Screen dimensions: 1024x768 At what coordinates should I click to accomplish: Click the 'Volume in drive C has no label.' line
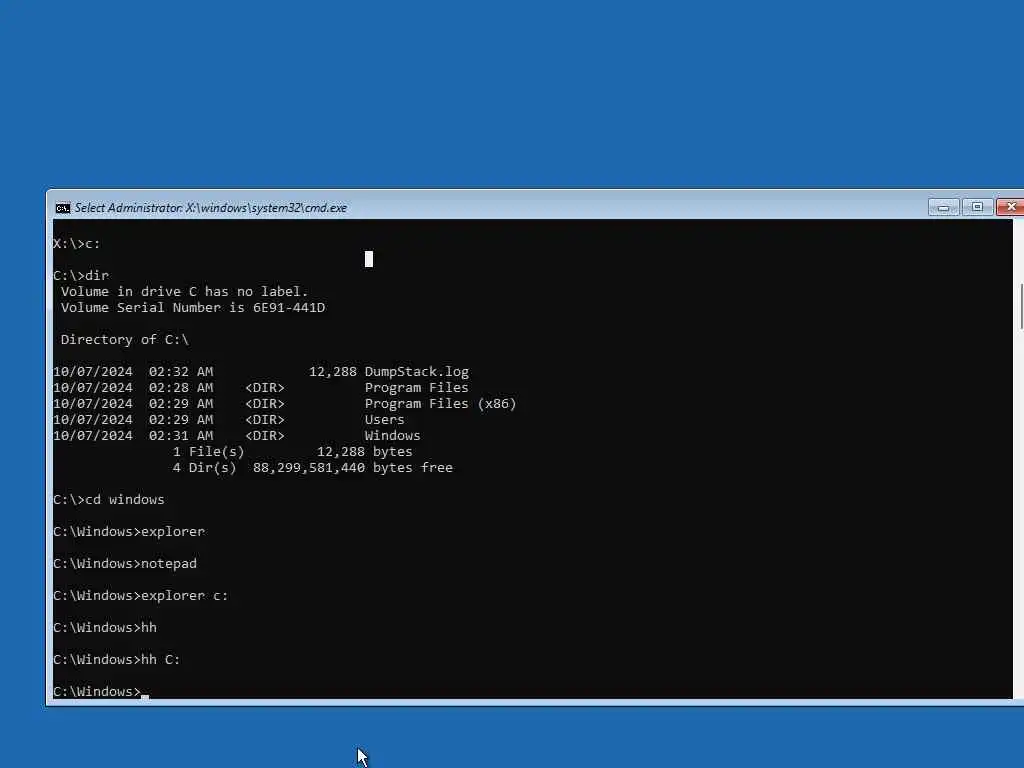(184, 291)
